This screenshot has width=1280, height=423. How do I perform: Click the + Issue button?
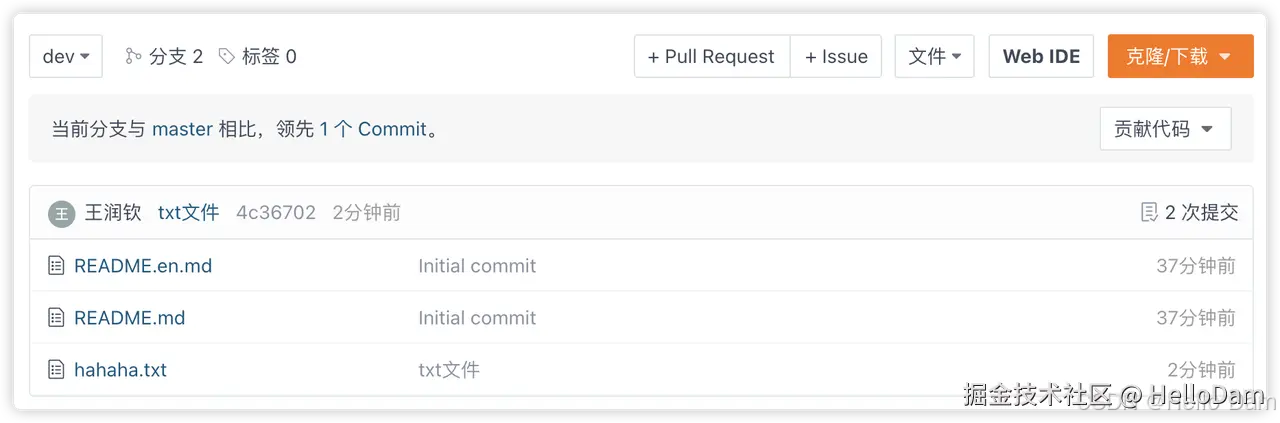click(836, 56)
